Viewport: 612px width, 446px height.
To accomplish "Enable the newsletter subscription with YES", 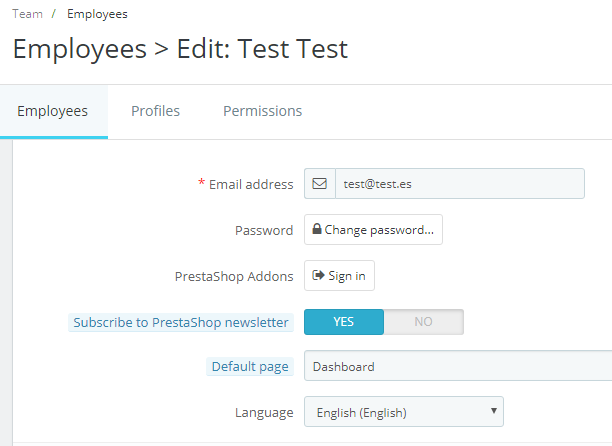I will click(x=344, y=322).
